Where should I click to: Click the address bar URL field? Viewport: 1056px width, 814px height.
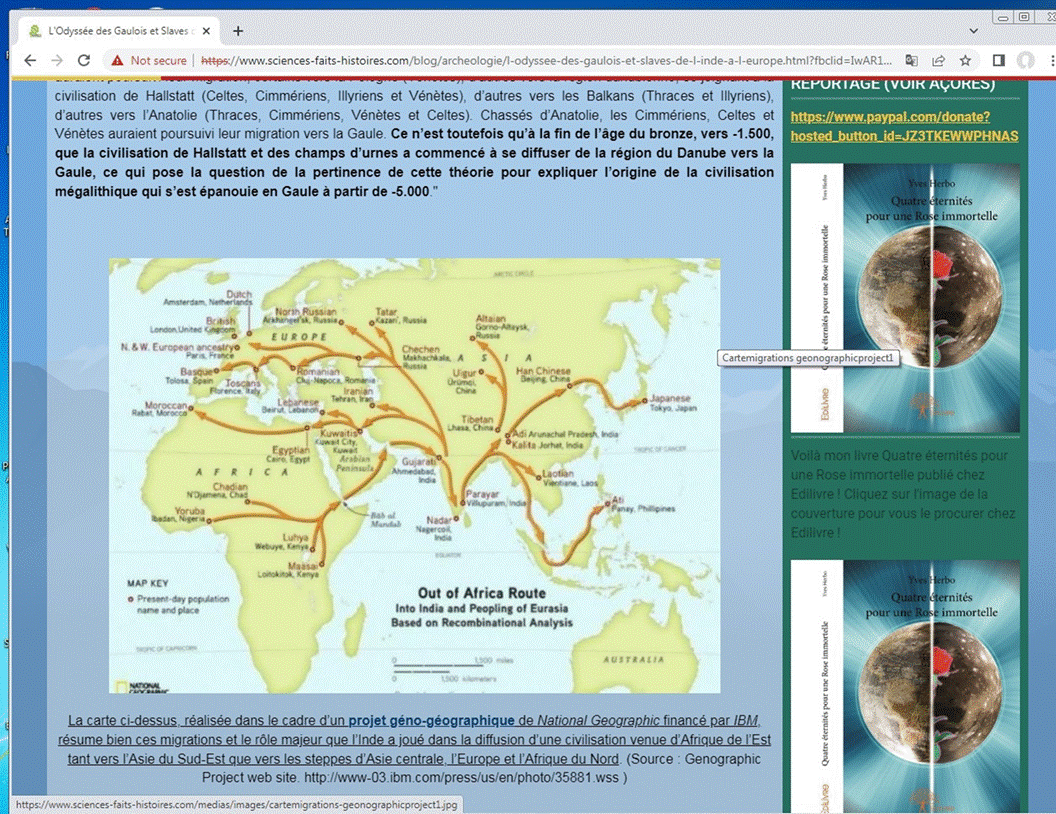546,61
